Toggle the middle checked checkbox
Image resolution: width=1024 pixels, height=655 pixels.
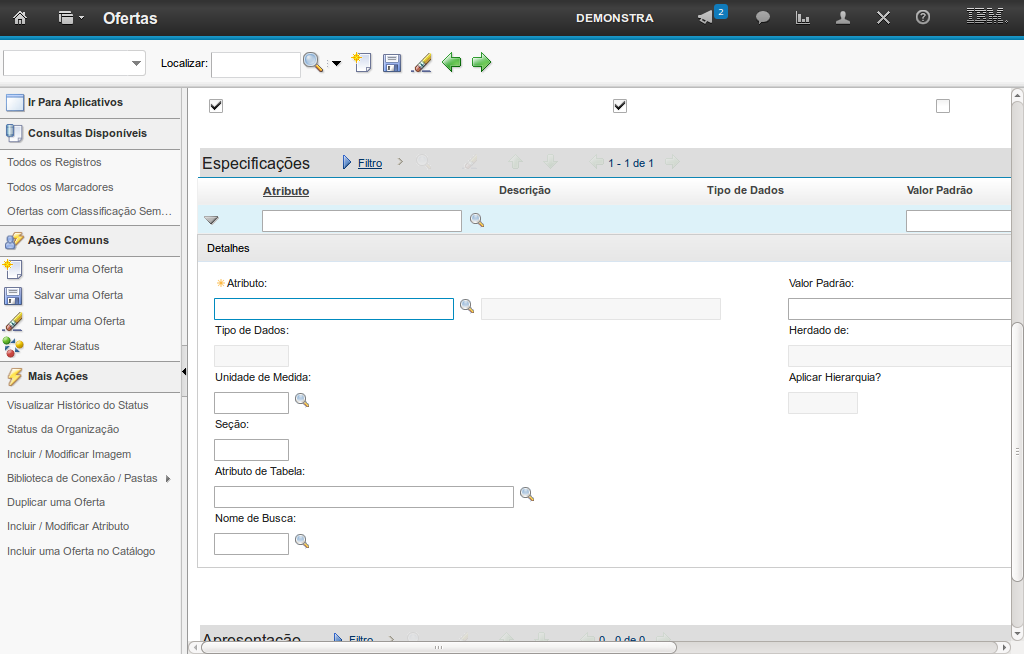tap(620, 106)
